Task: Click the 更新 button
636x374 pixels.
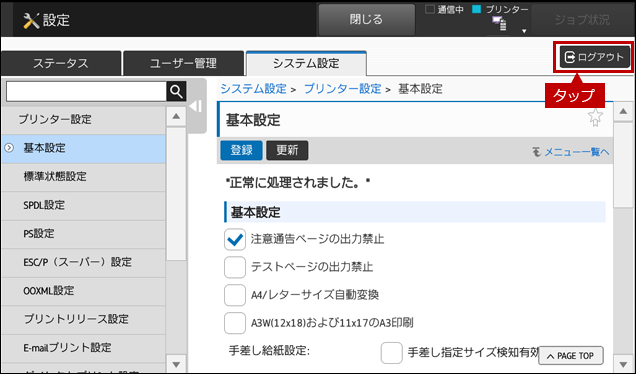Action: (x=287, y=150)
